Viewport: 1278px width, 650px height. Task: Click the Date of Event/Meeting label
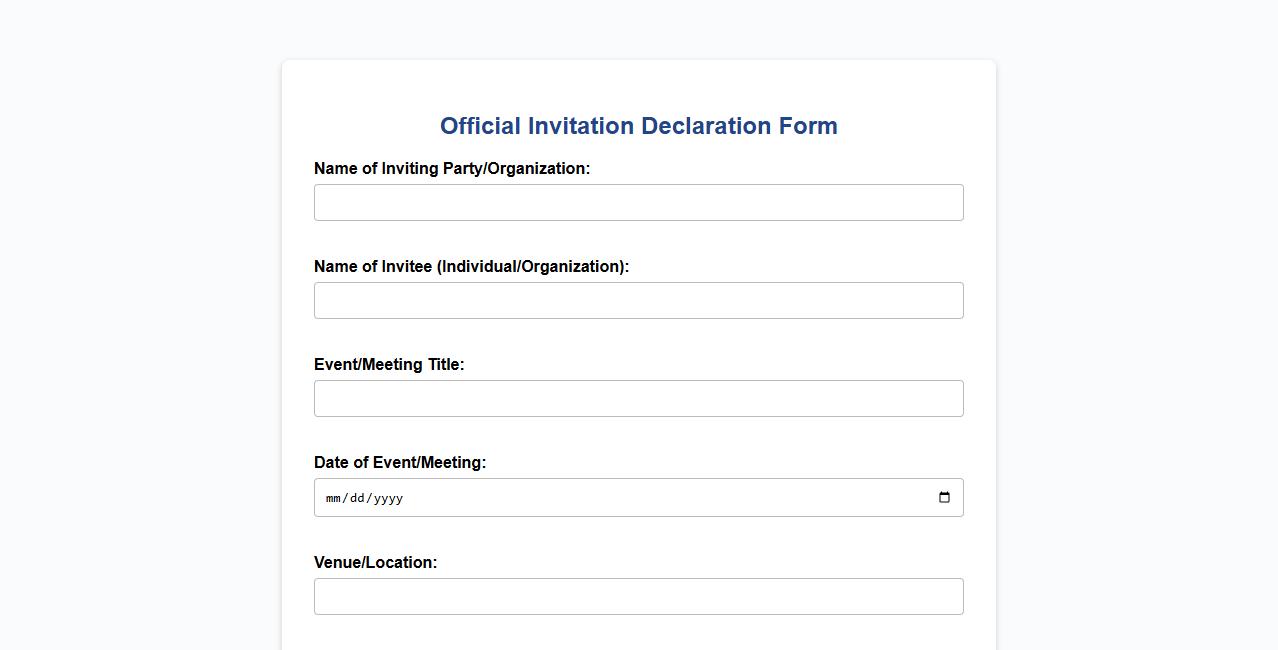399,462
